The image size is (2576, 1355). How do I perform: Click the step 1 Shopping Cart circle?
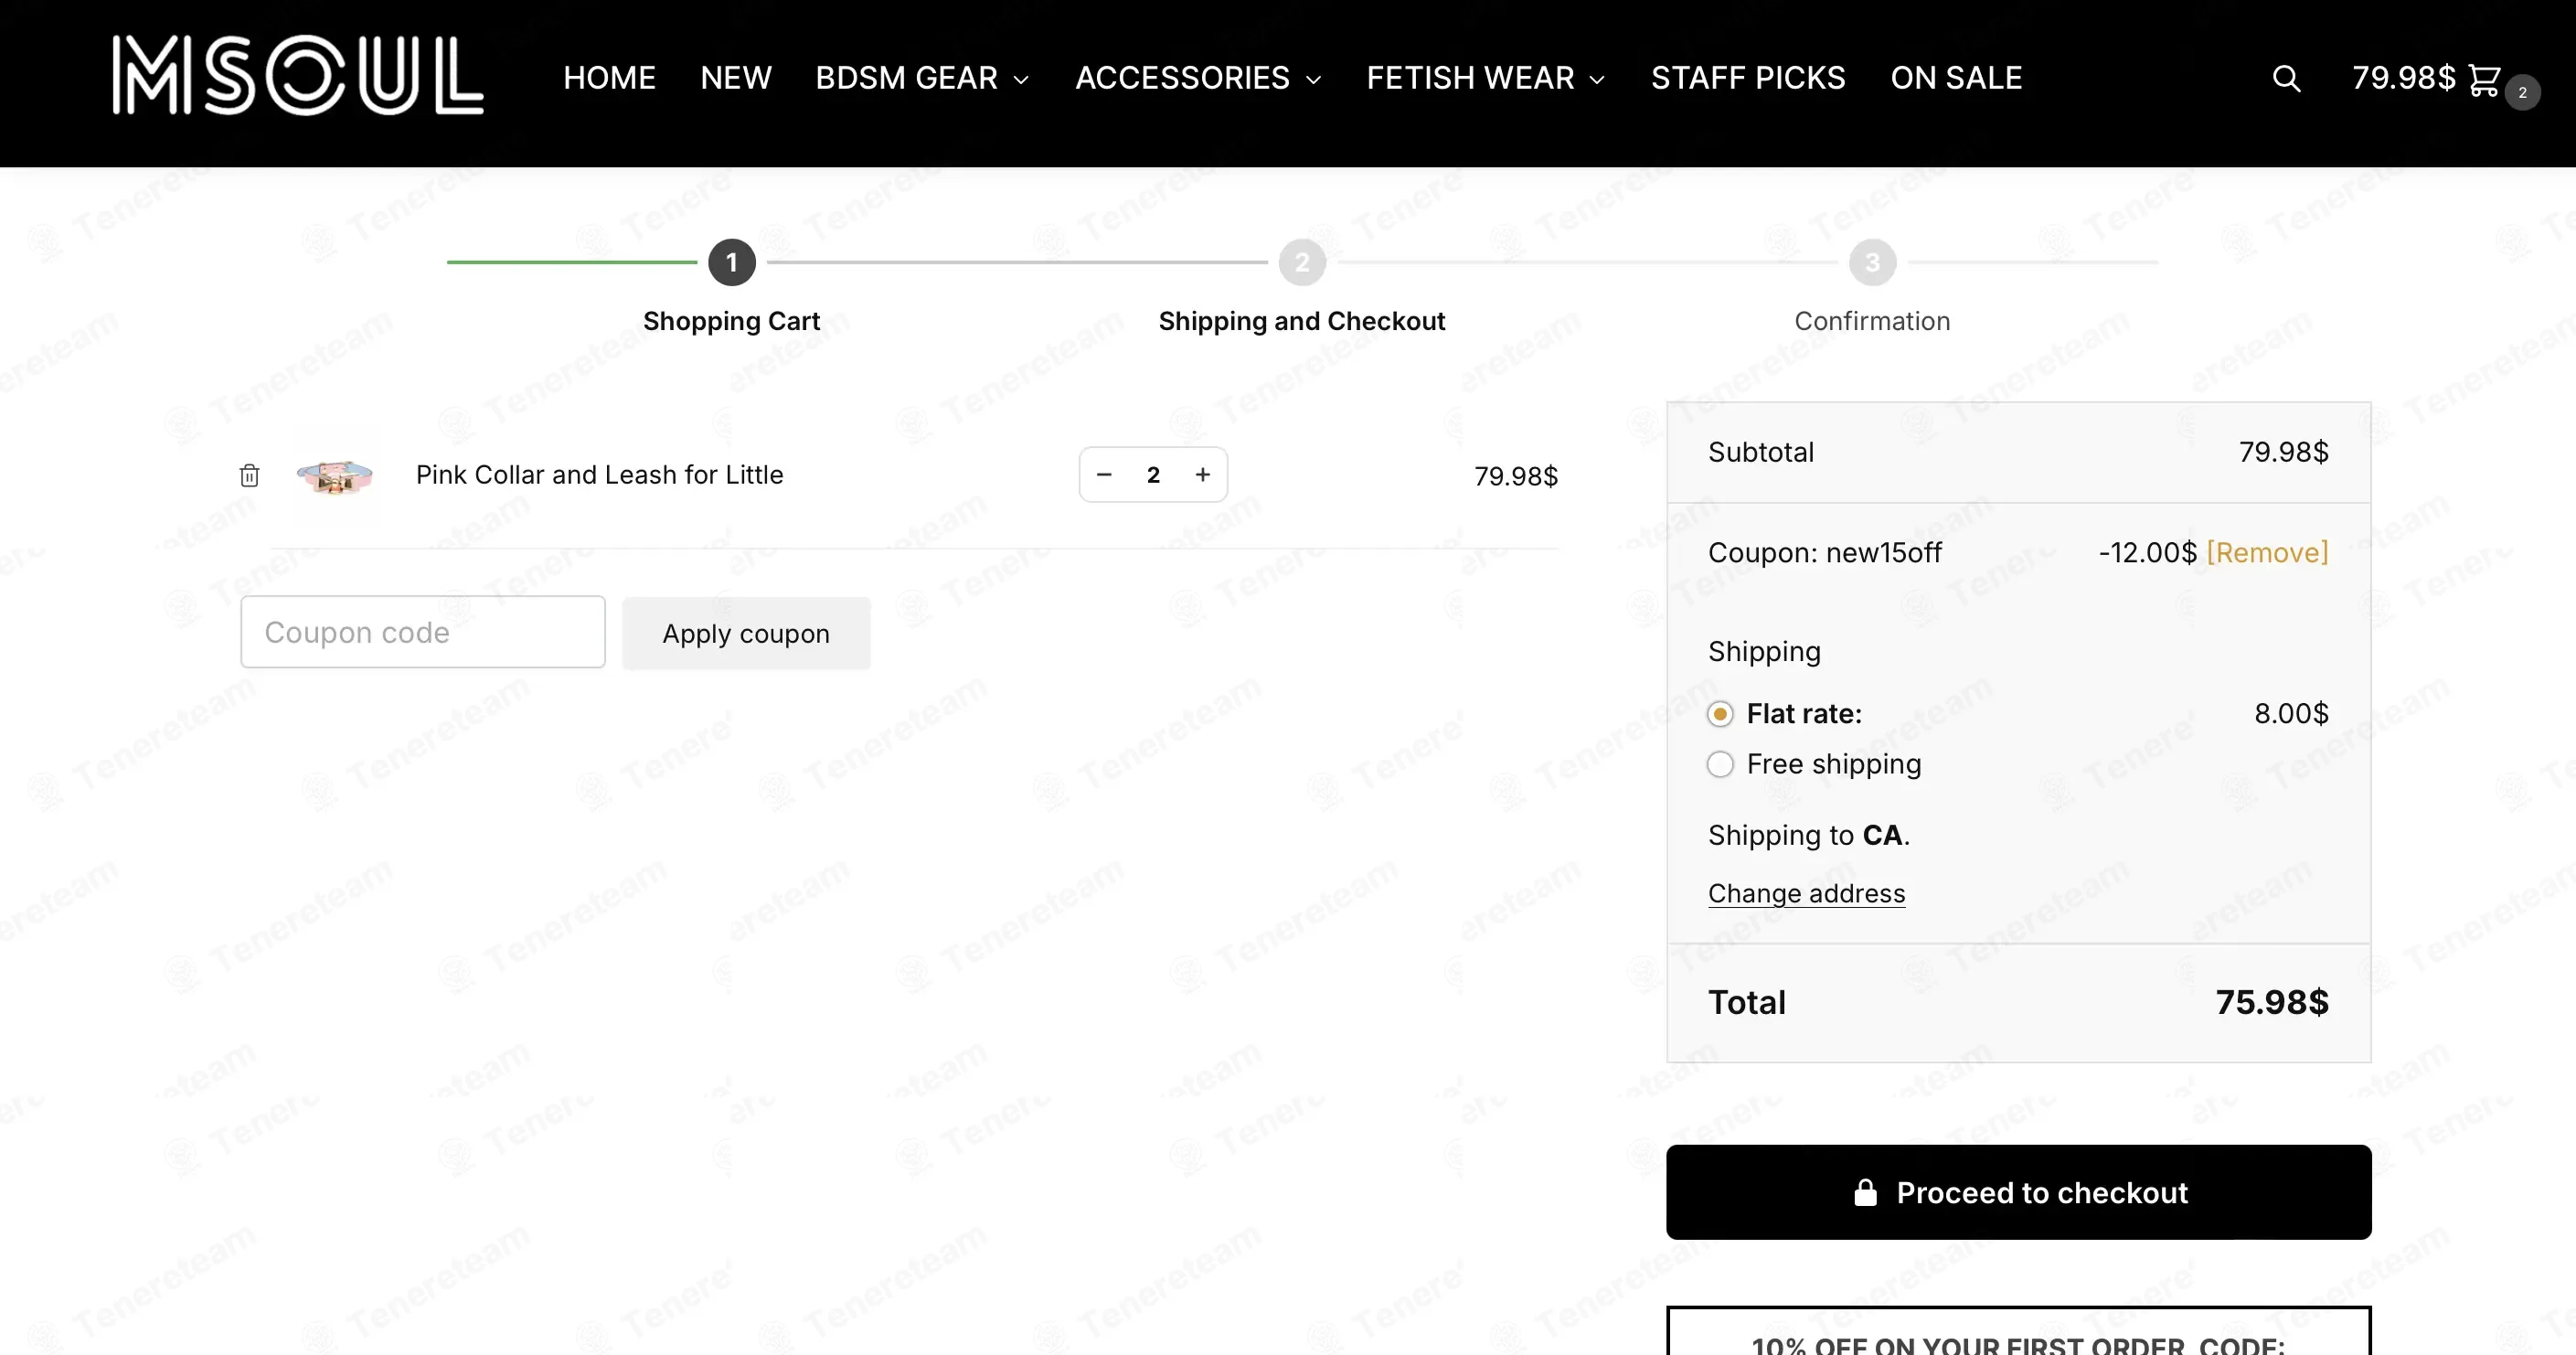point(732,262)
